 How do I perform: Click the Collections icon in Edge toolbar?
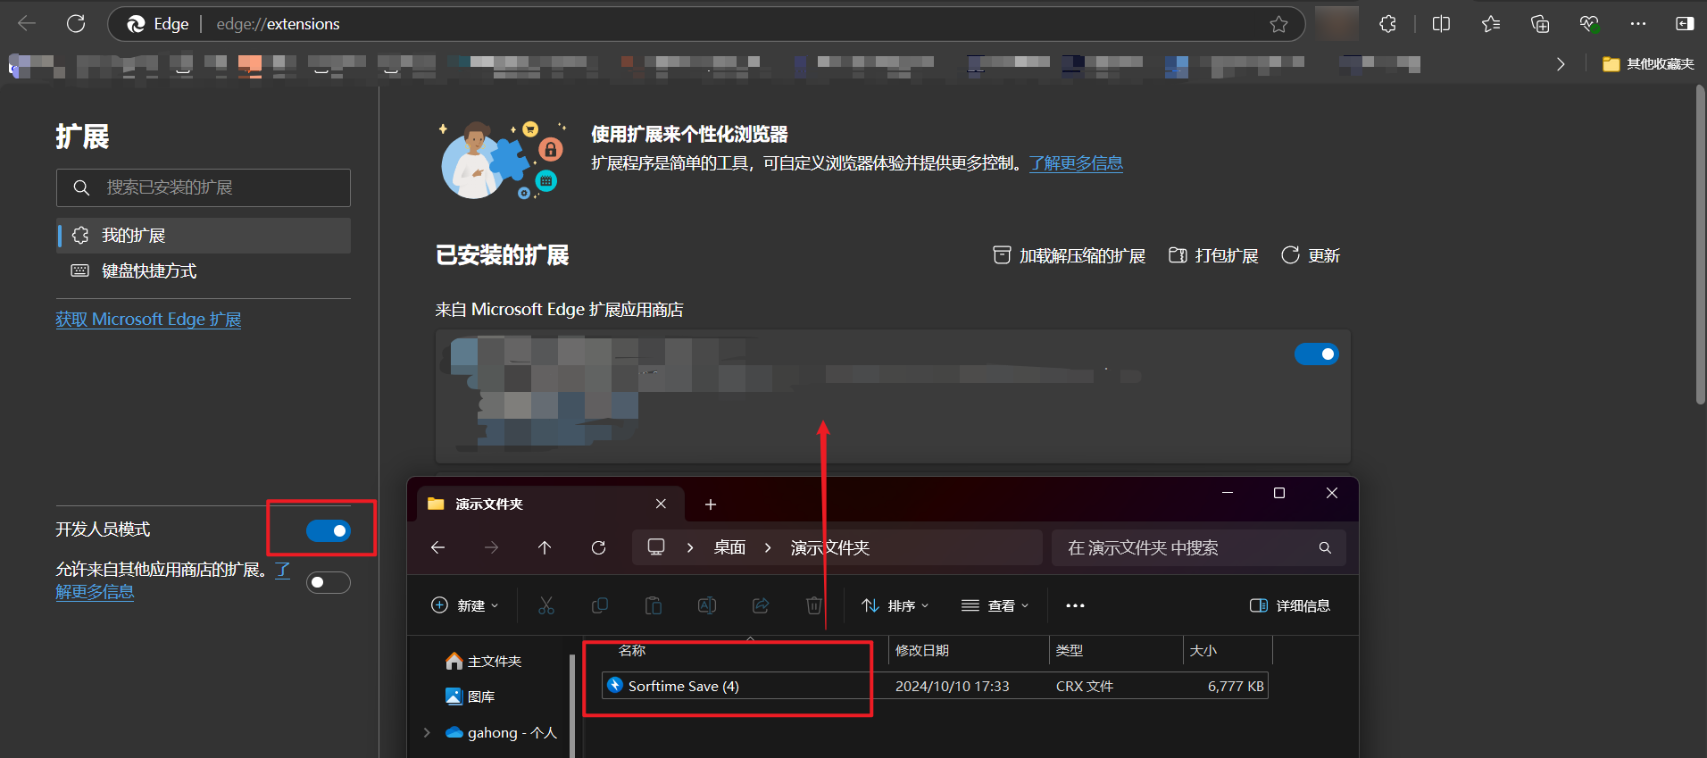1540,24
